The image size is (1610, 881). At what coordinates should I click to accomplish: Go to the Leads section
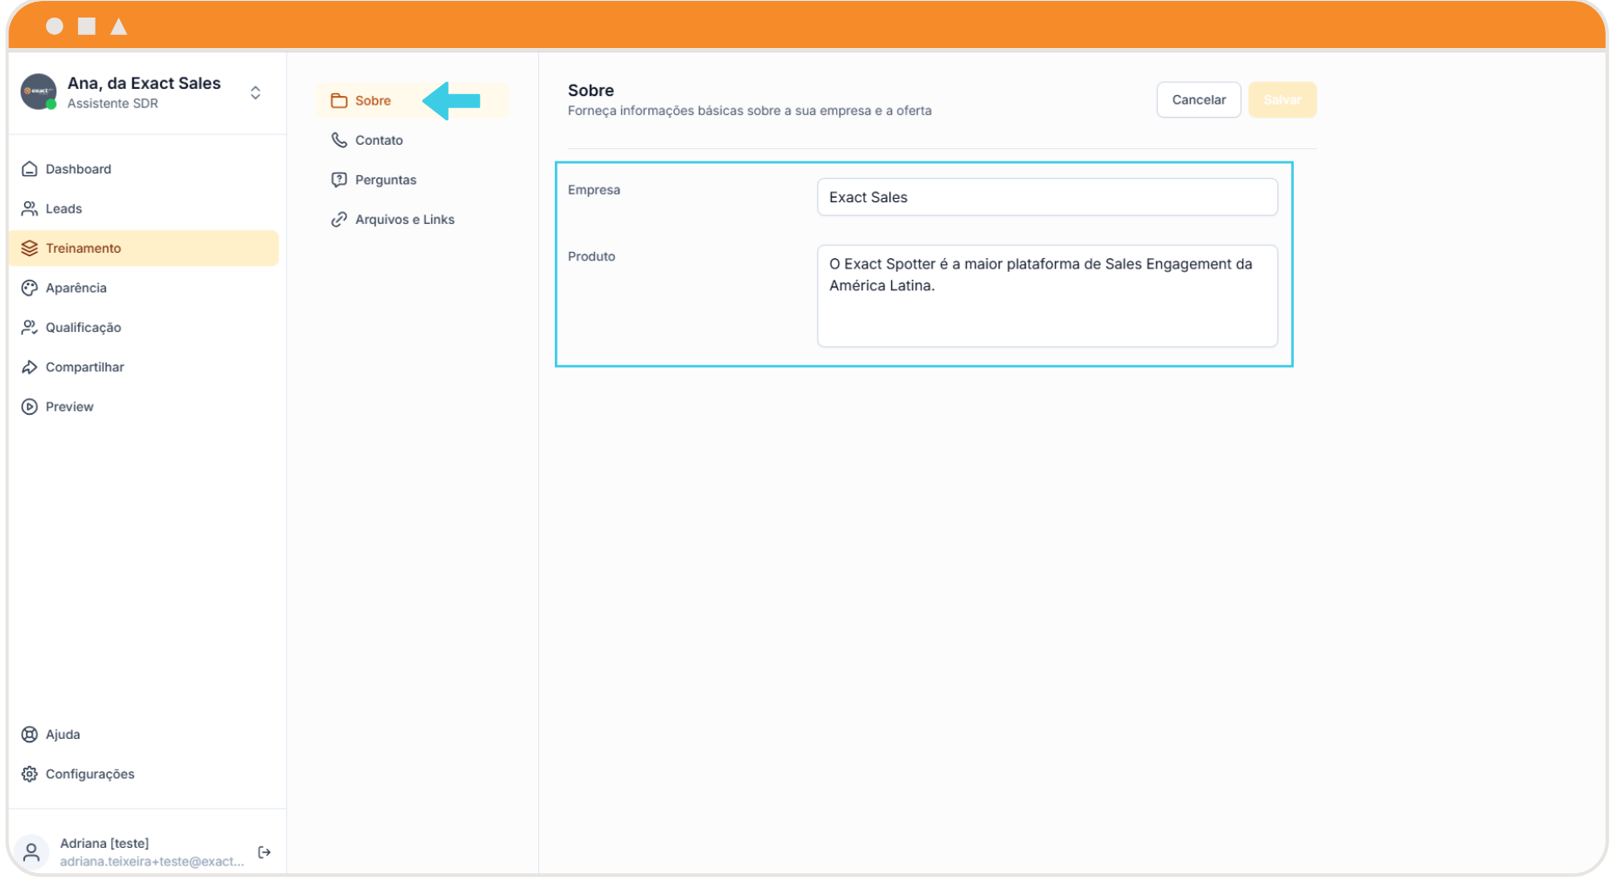(144, 209)
